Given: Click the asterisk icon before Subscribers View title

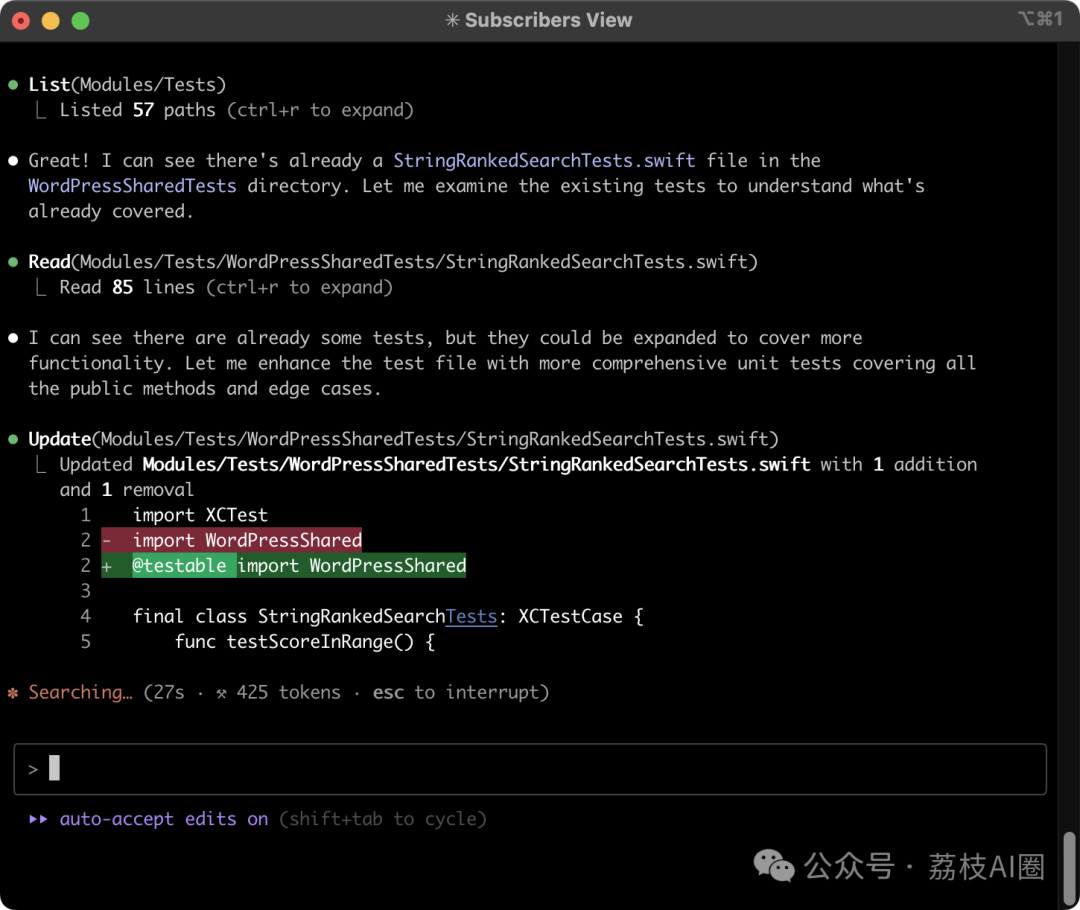Looking at the screenshot, I should click(452, 20).
